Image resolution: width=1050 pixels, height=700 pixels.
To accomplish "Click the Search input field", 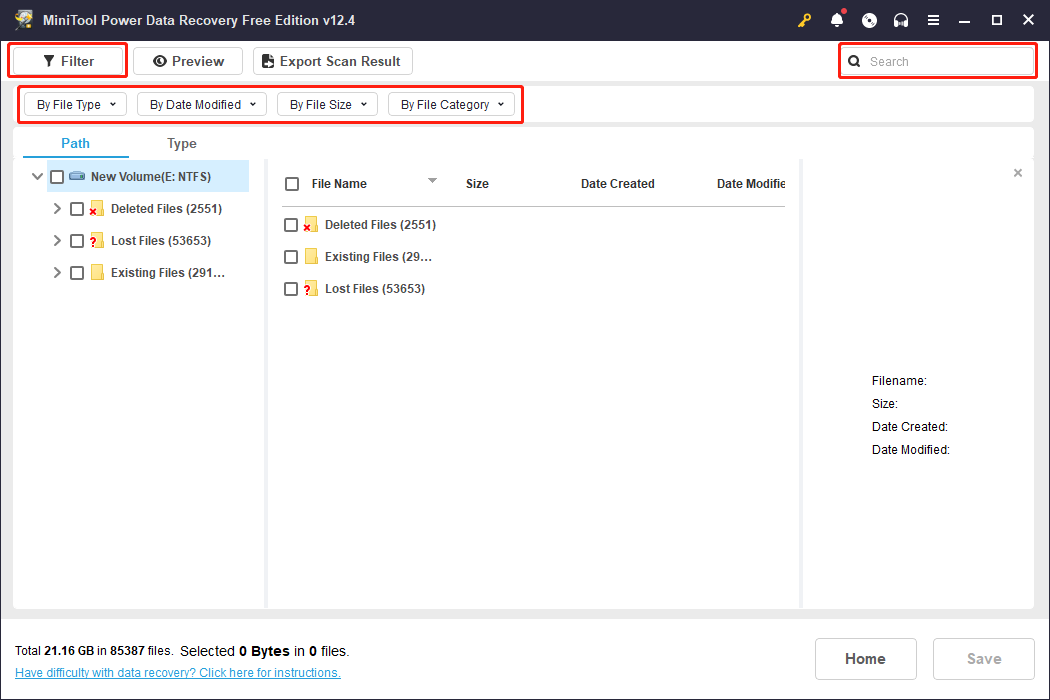I will [x=937, y=62].
